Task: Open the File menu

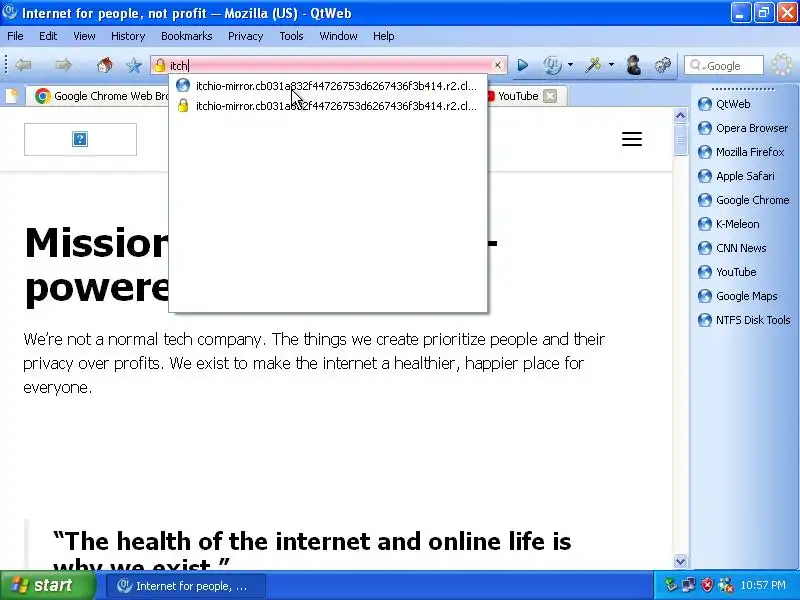Action: tap(15, 36)
